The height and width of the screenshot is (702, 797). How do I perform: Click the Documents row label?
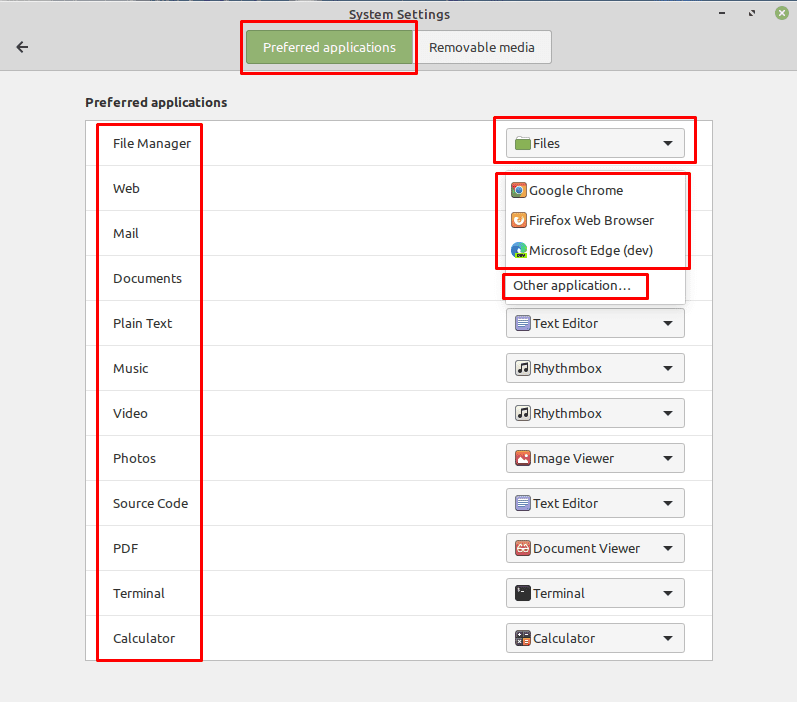[147, 279]
